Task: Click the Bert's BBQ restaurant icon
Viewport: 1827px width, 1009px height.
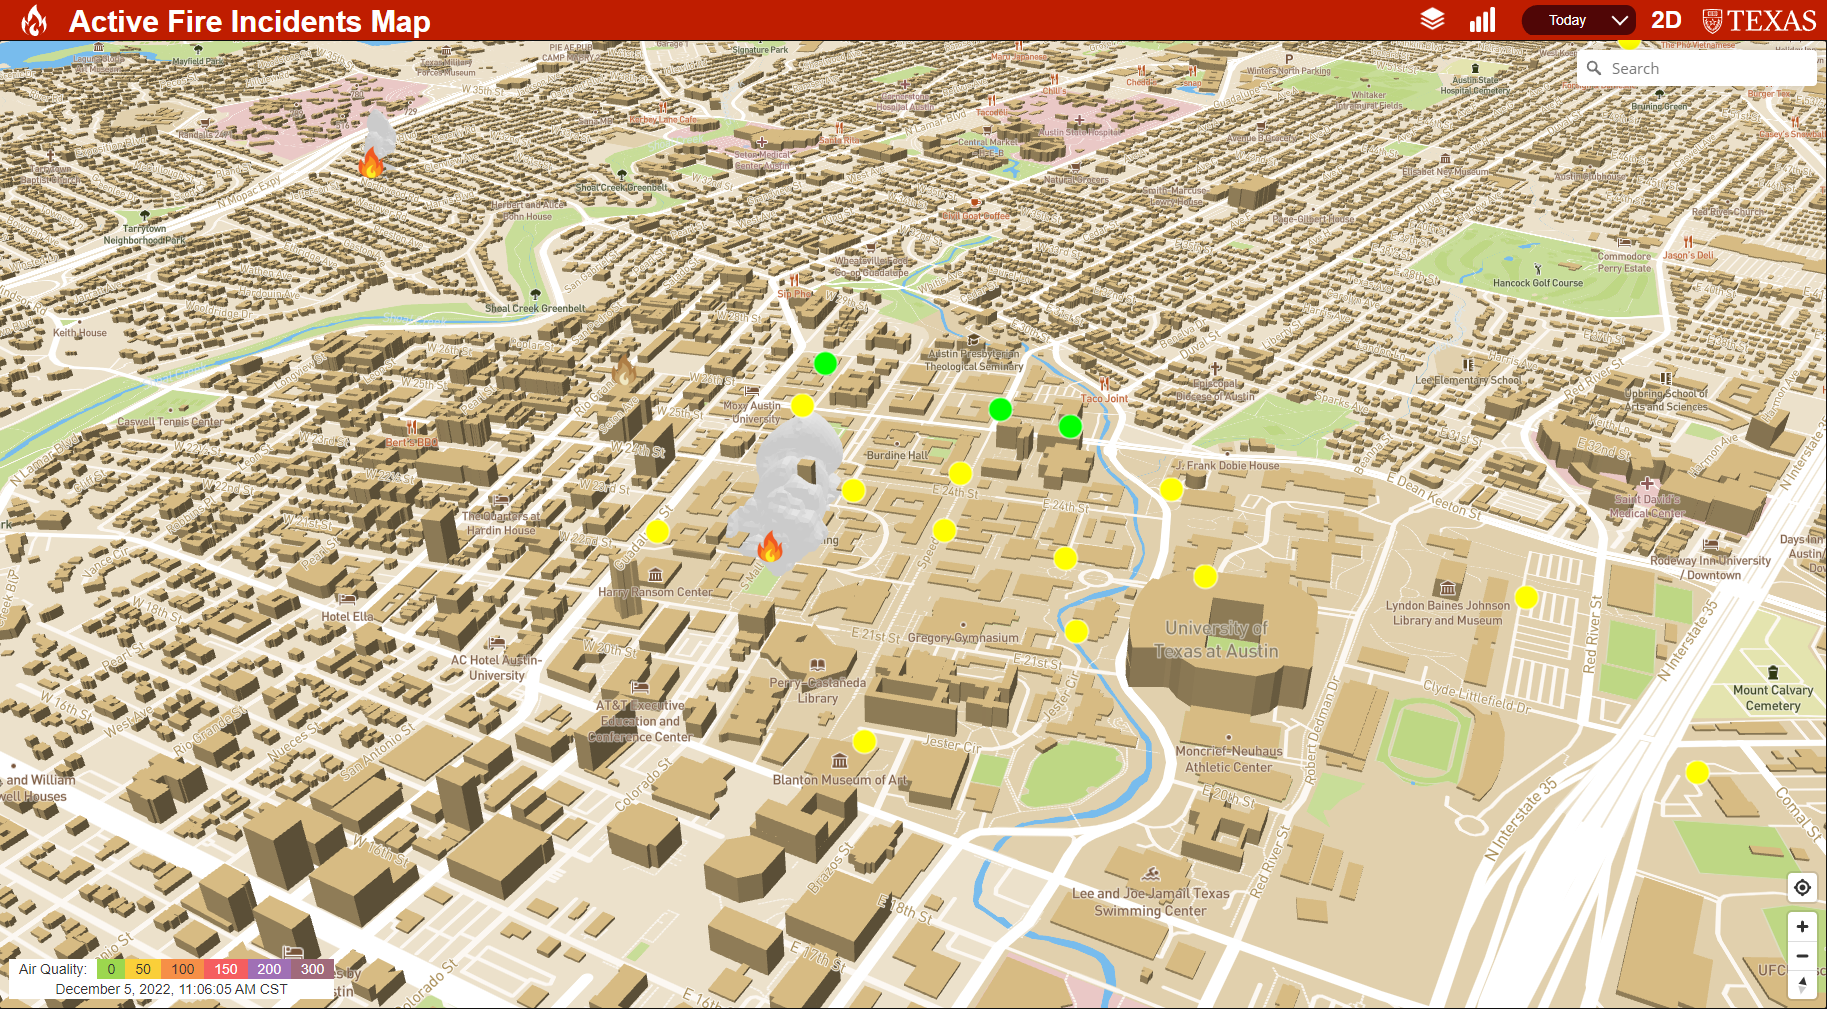Action: (x=411, y=427)
